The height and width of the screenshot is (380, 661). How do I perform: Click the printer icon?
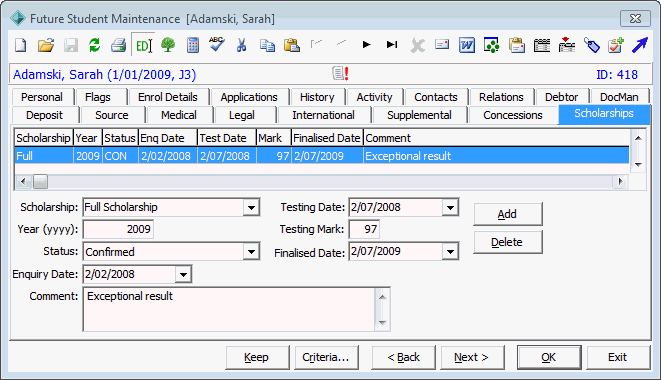(x=118, y=45)
